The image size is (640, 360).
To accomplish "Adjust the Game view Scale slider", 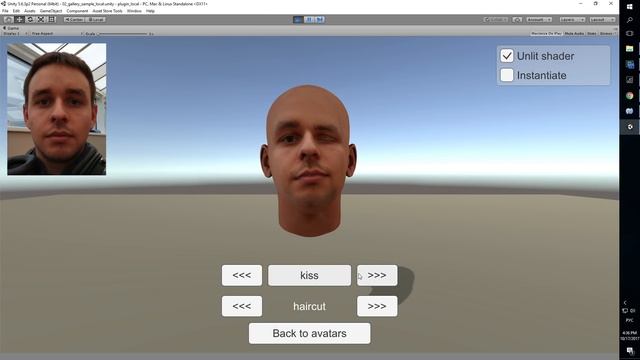I will click(122, 33).
